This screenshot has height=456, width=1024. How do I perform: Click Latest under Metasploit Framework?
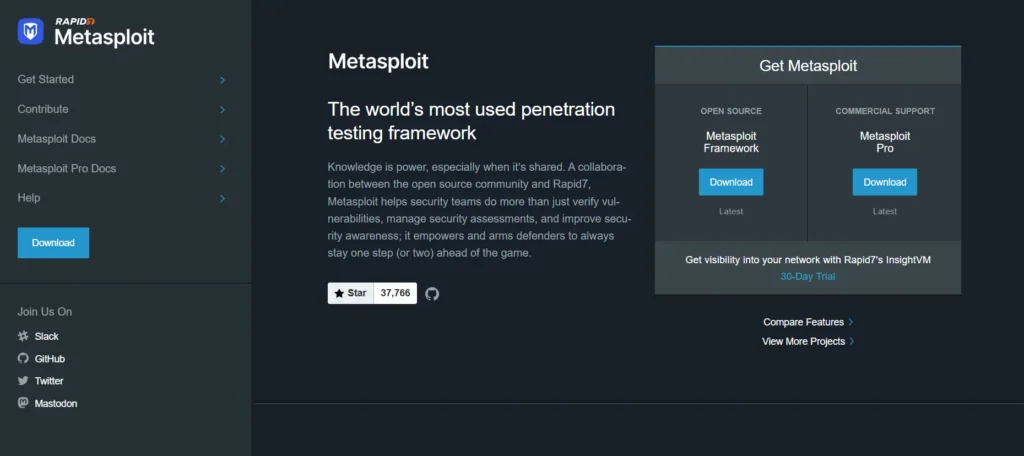pyautogui.click(x=731, y=212)
